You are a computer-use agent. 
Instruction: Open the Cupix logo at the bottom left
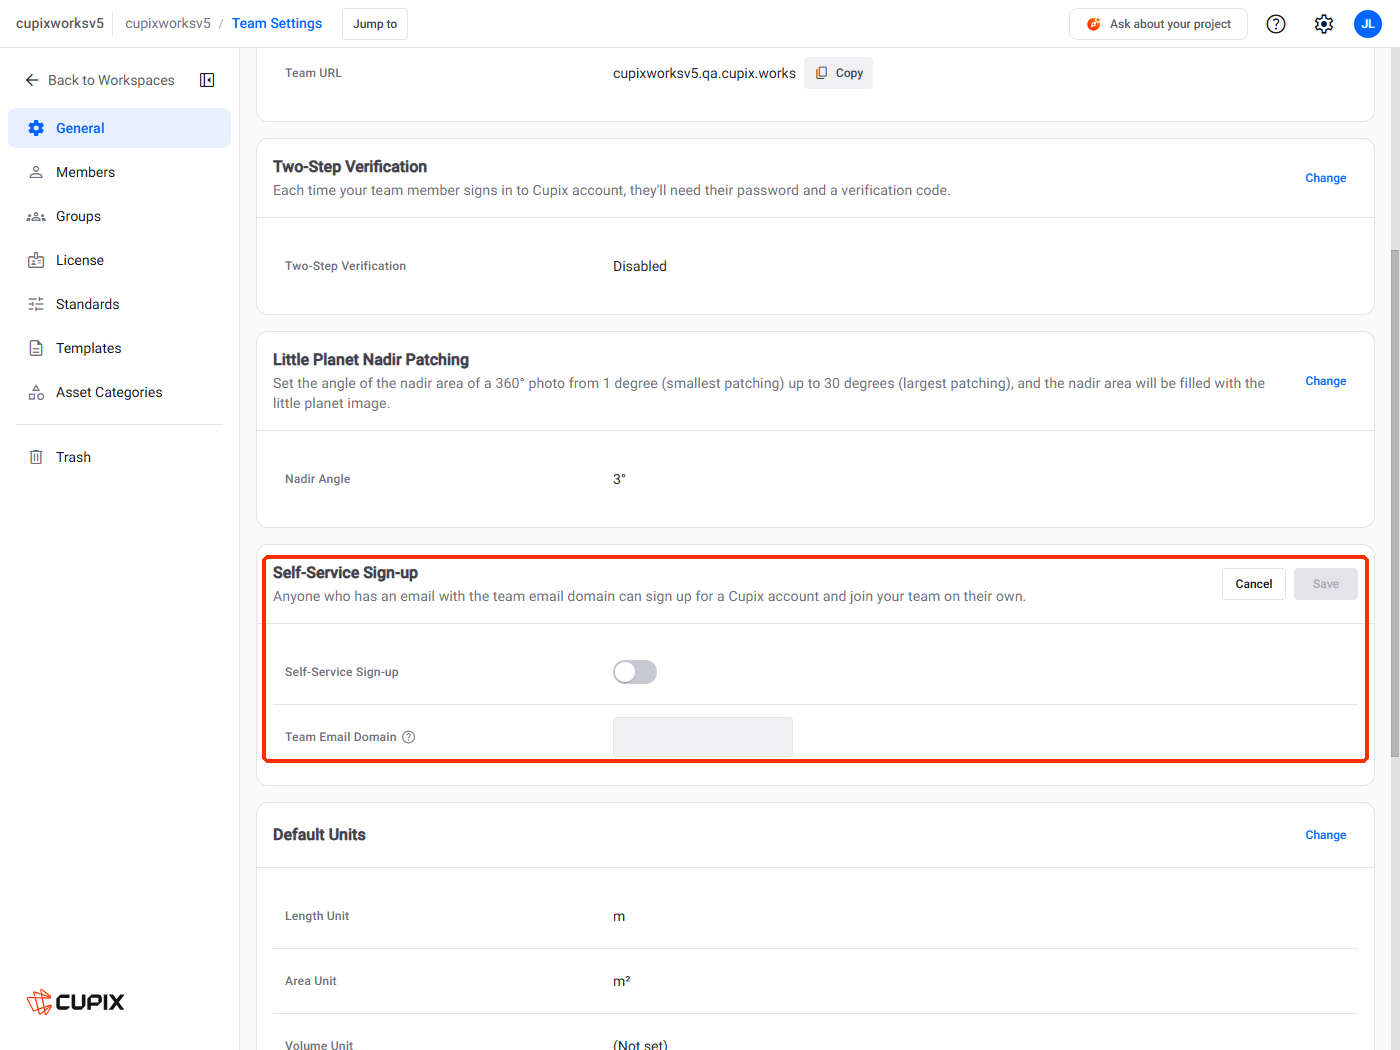pos(76,1002)
